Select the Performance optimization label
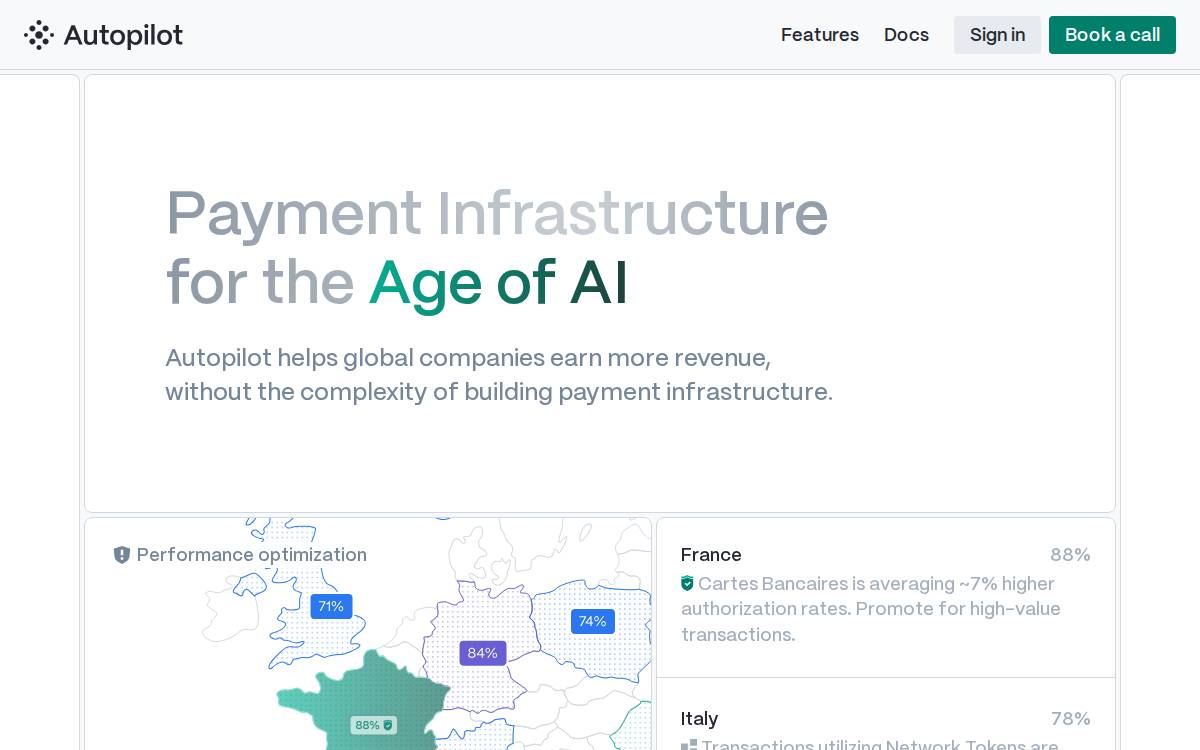 click(252, 555)
